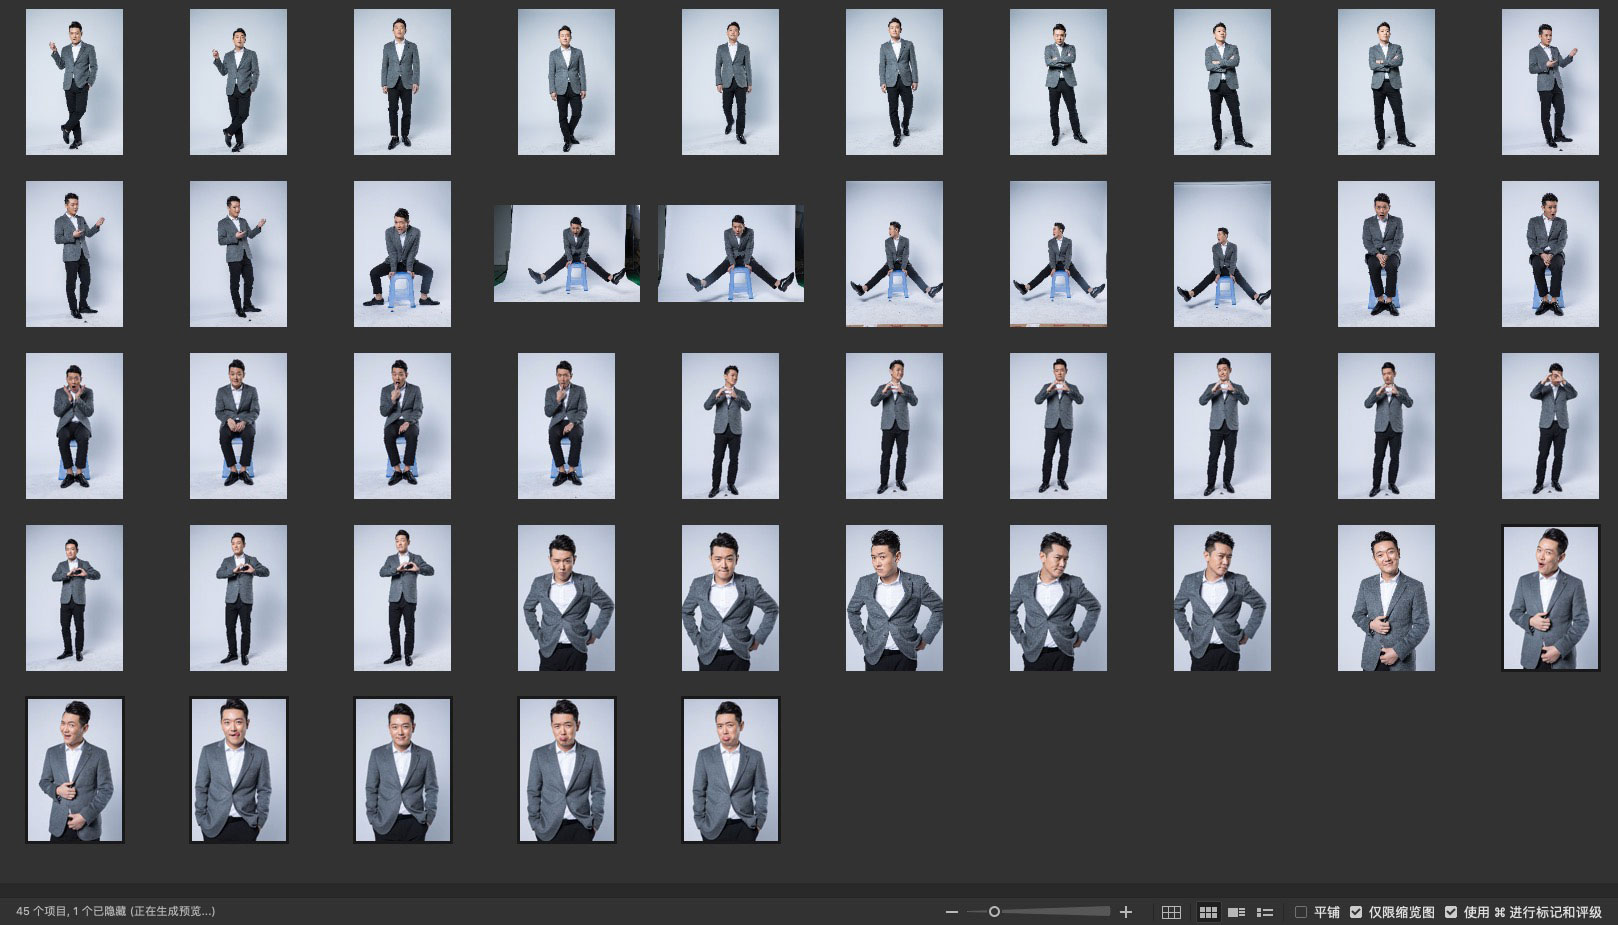
Task: Switch to thumbnail grid view
Action: (1208, 912)
